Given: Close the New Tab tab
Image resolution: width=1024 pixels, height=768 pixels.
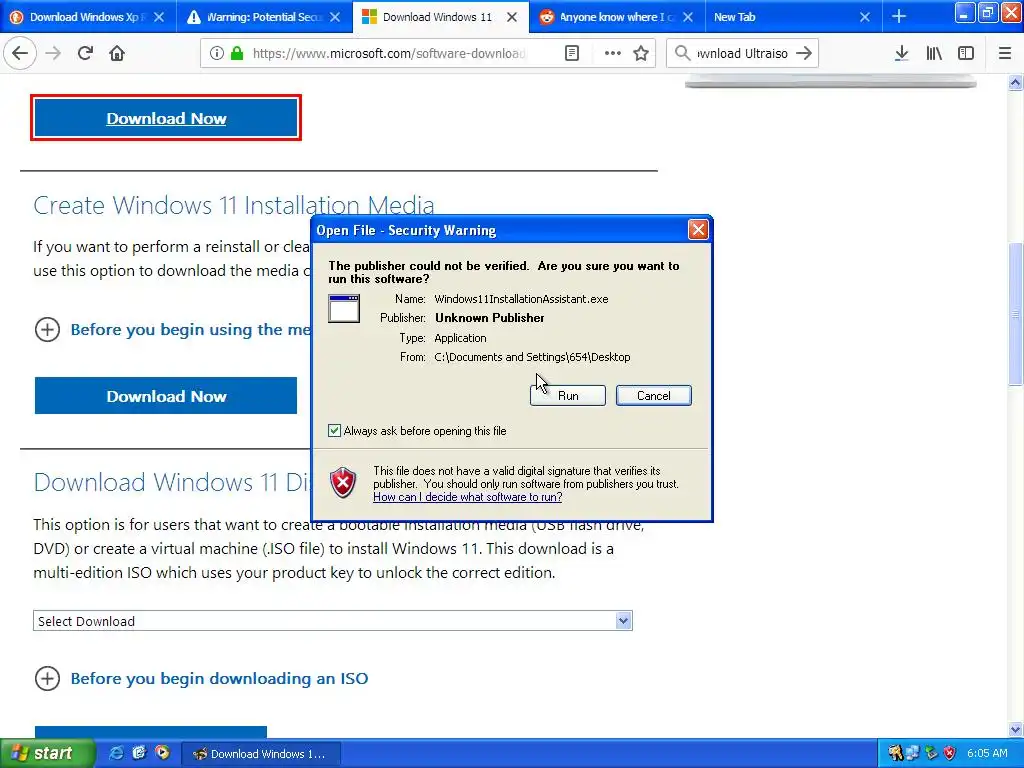Looking at the screenshot, I should click(865, 17).
